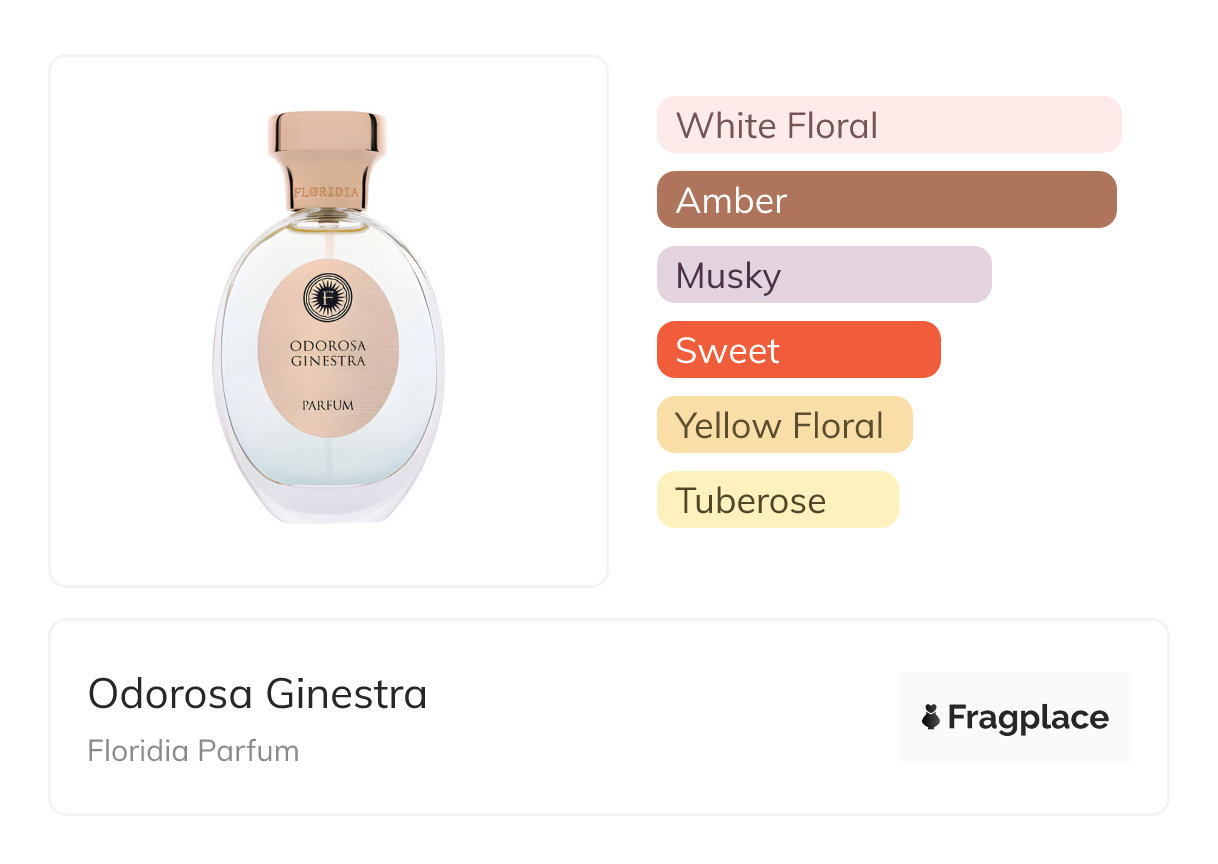This screenshot has width=1218, height=864.
Task: Select the White Floral accord bar
Action: pyautogui.click(x=889, y=125)
